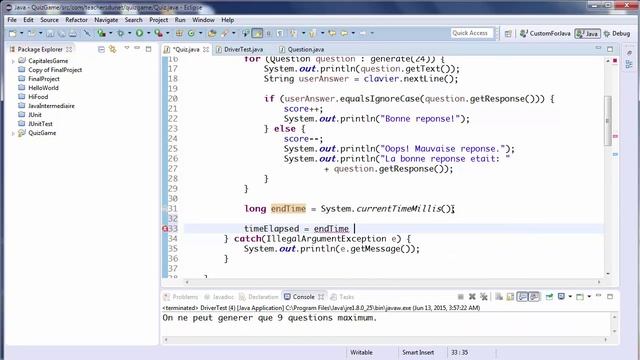Image resolution: width=640 pixels, height=360 pixels.
Task: Switch to the Javadoc view tab
Action: coord(219,297)
